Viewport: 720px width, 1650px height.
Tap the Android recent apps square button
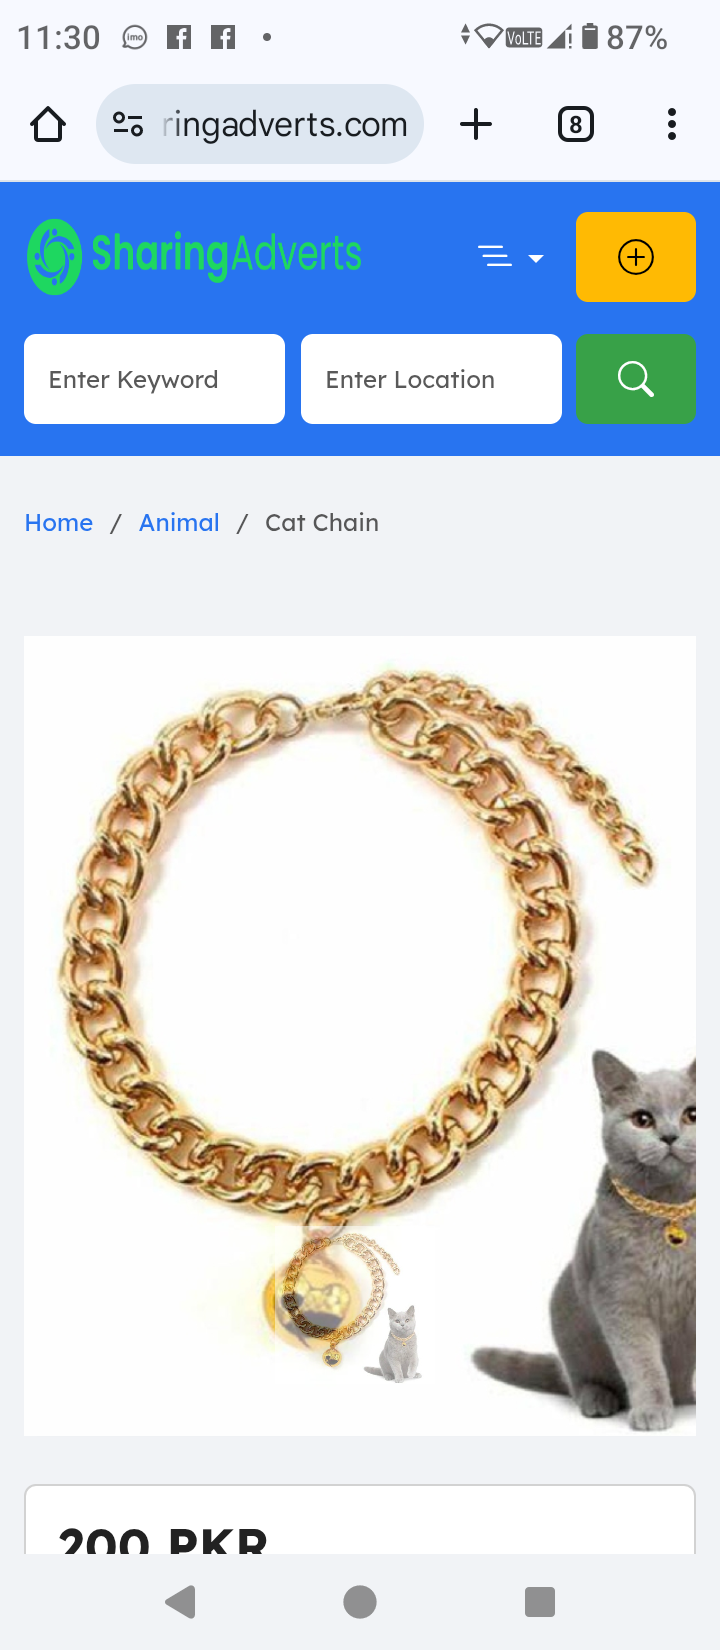540,1602
